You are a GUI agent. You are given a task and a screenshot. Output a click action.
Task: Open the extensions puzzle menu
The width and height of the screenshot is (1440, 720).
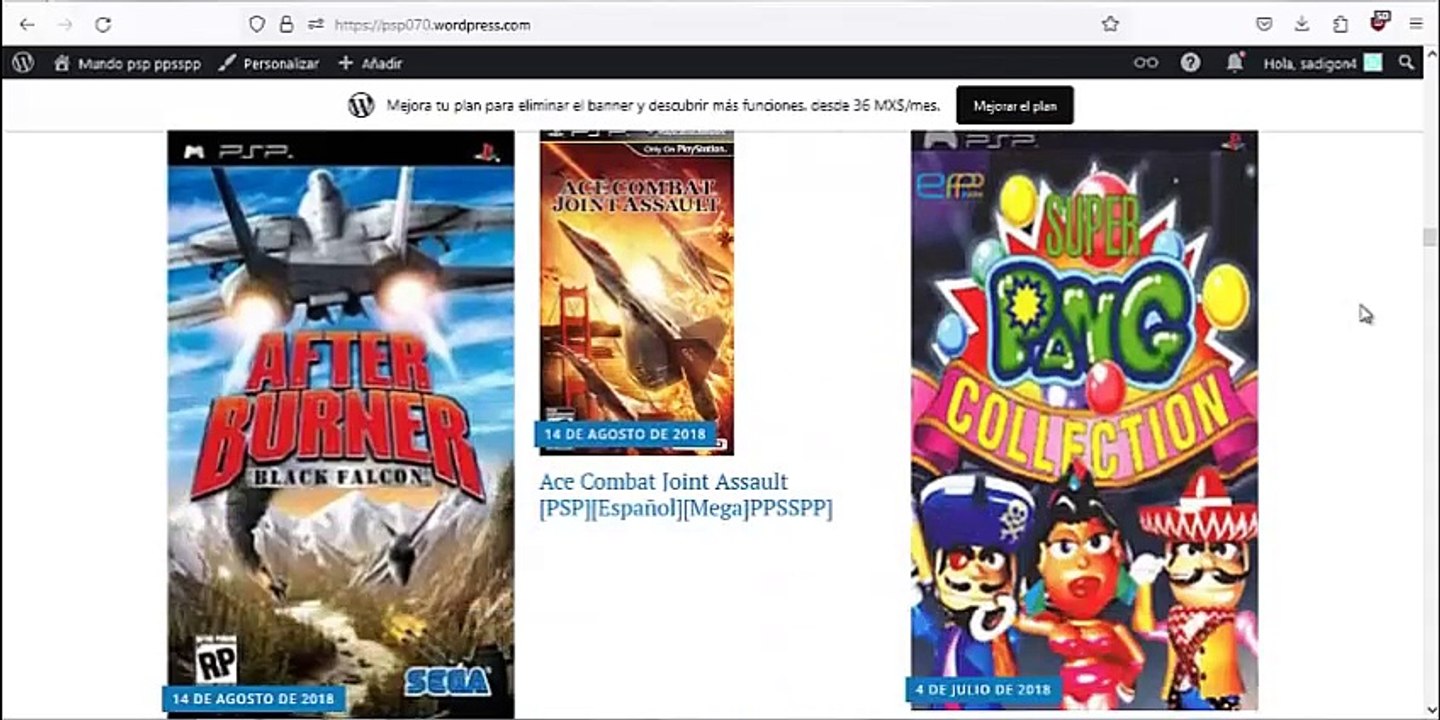[x=1341, y=25]
